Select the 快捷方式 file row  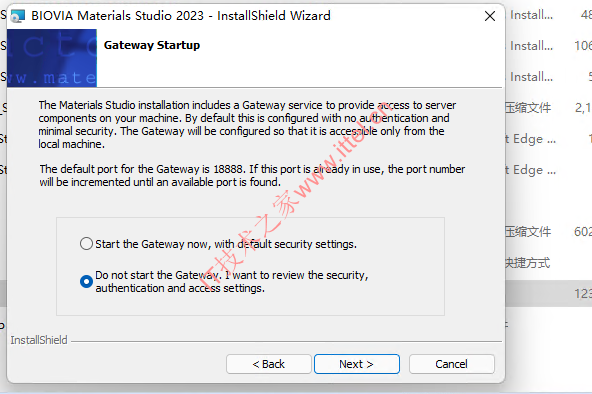tap(549, 263)
